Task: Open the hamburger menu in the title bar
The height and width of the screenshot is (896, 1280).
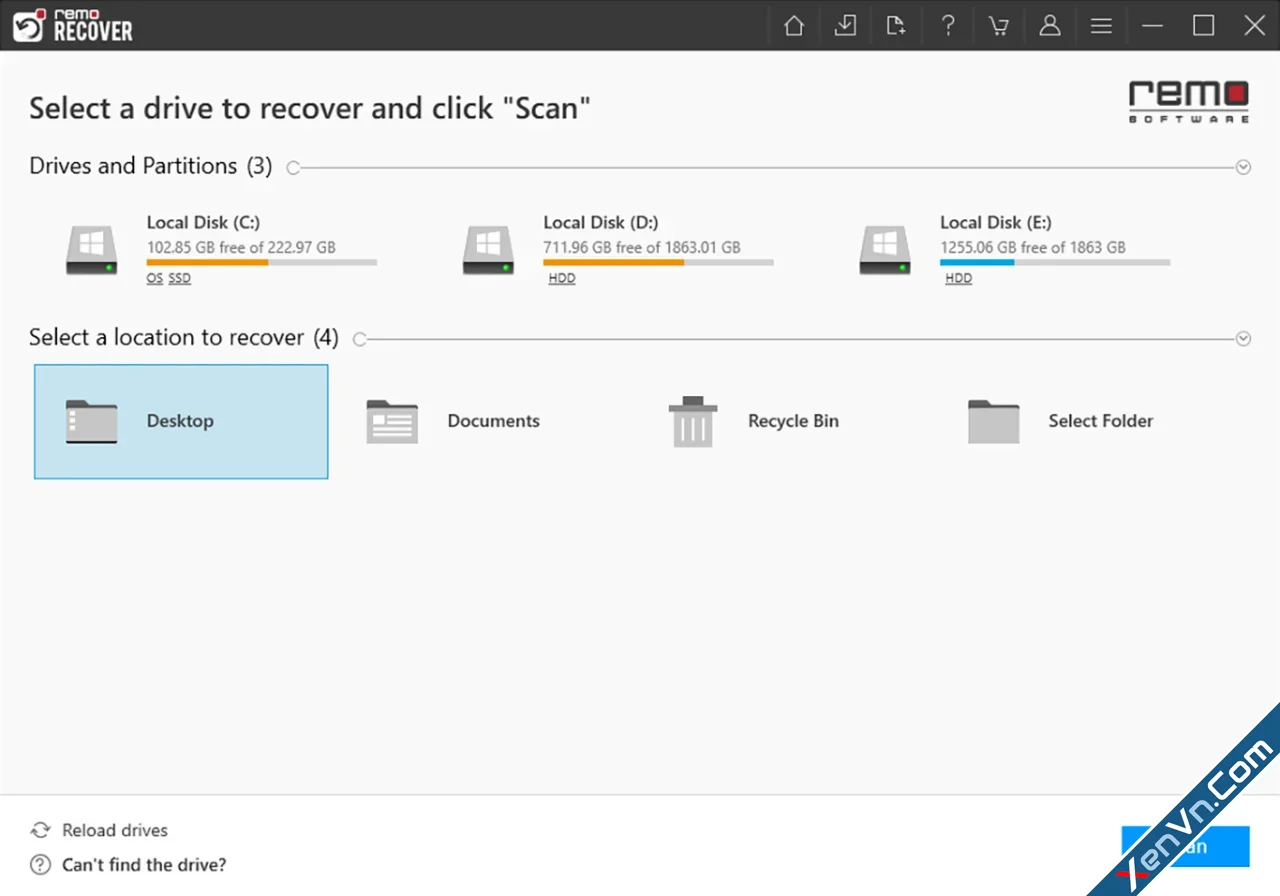Action: tap(1101, 25)
